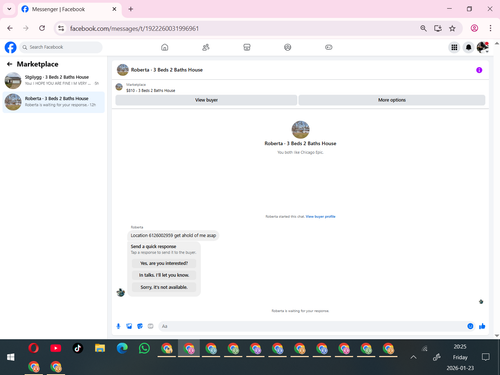Click the Search Facebook field

pyautogui.click(x=61, y=47)
